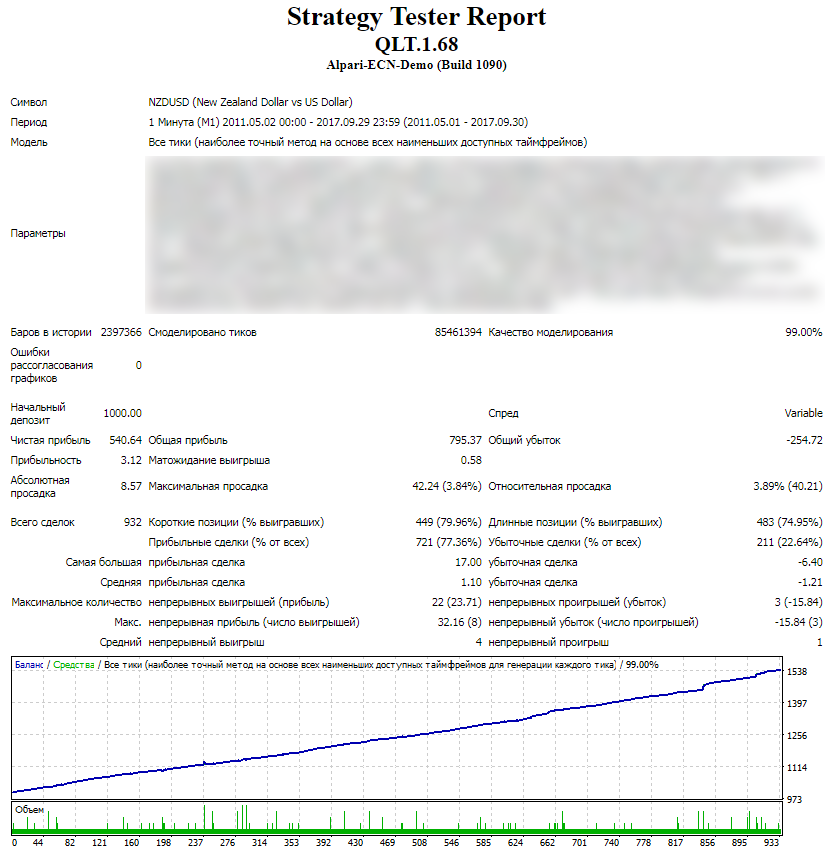Click expected payoff value '0.58'
The height and width of the screenshot is (854, 832).
click(471, 460)
